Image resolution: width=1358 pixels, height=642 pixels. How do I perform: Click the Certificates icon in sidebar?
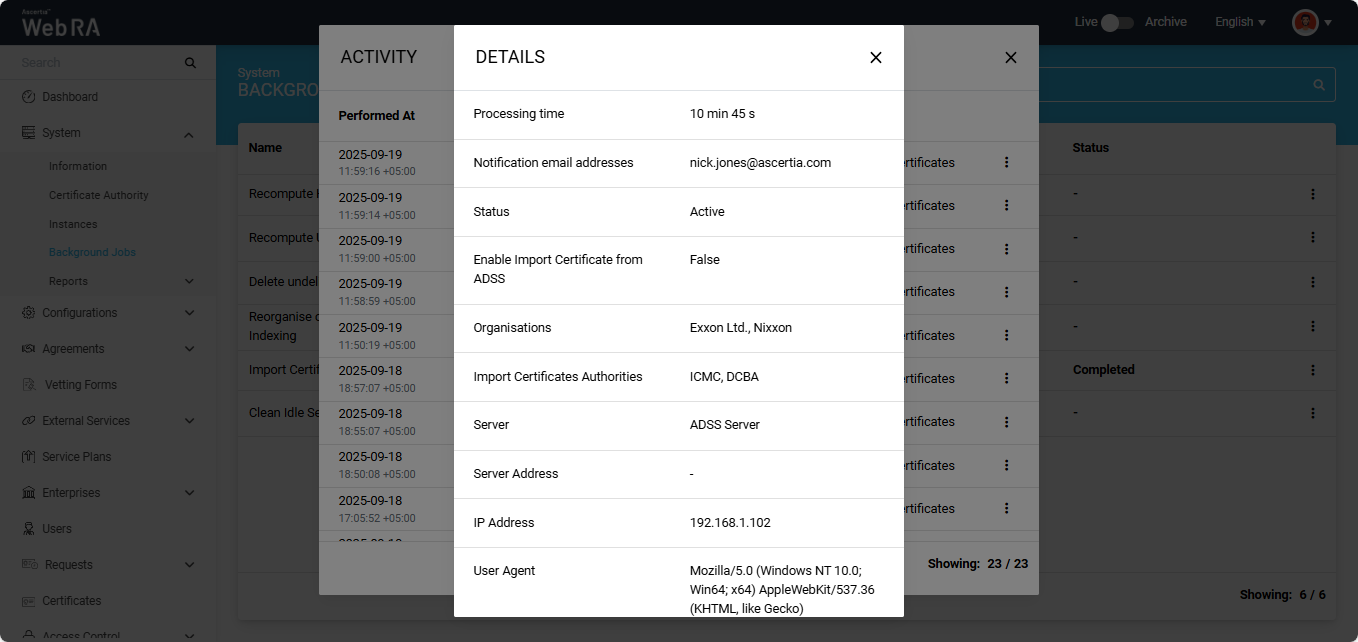pos(28,601)
